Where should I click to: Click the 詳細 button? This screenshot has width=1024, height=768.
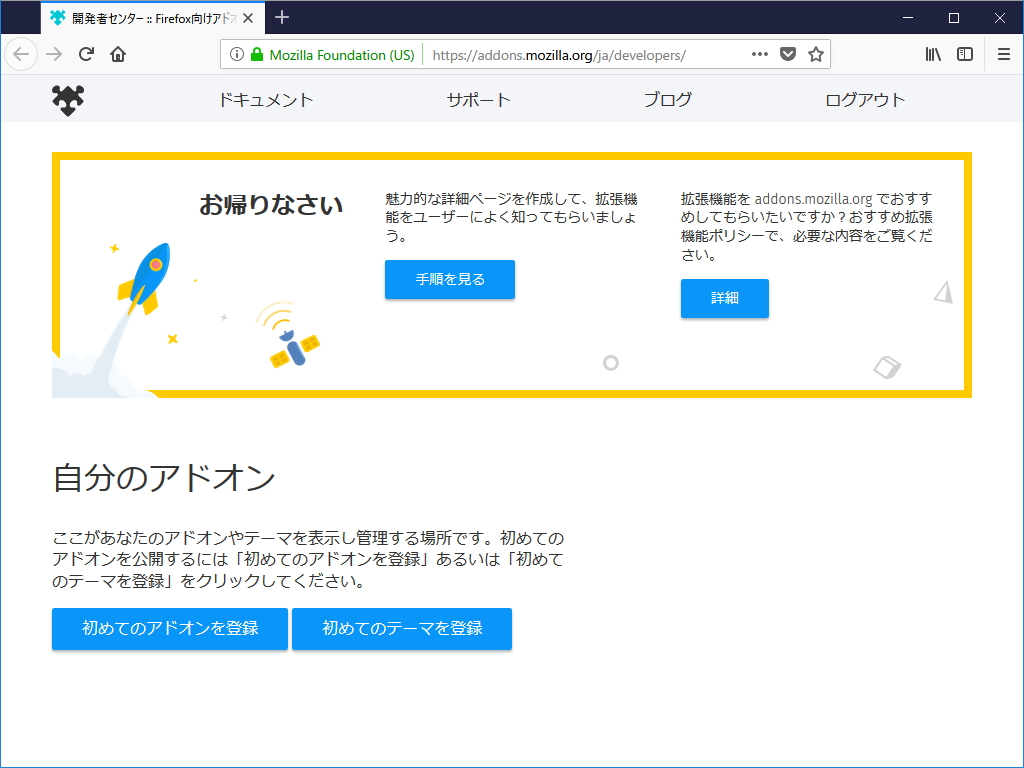coord(724,298)
